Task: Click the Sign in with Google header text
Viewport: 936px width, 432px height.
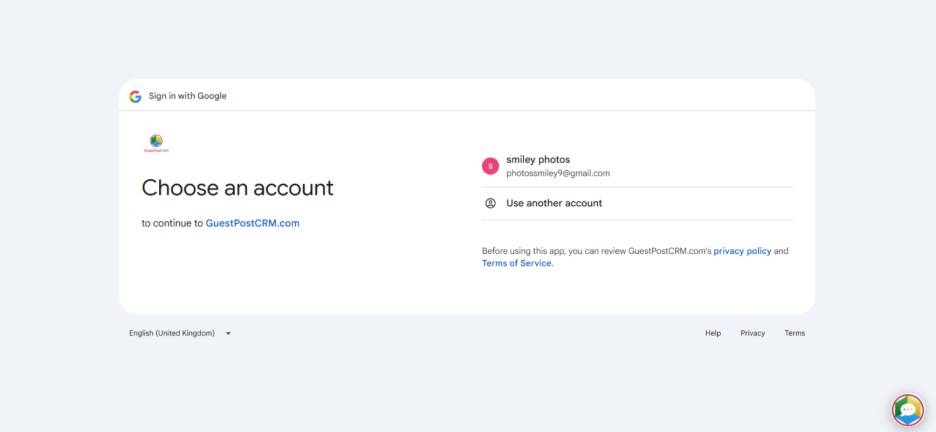Action: click(188, 96)
